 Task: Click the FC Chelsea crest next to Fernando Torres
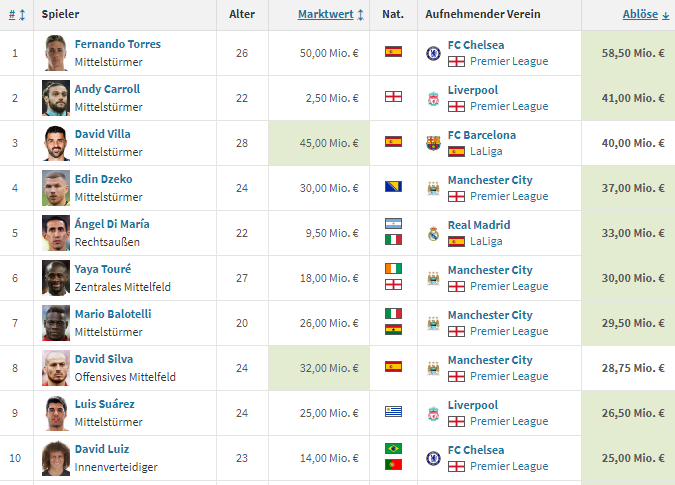coord(433,53)
